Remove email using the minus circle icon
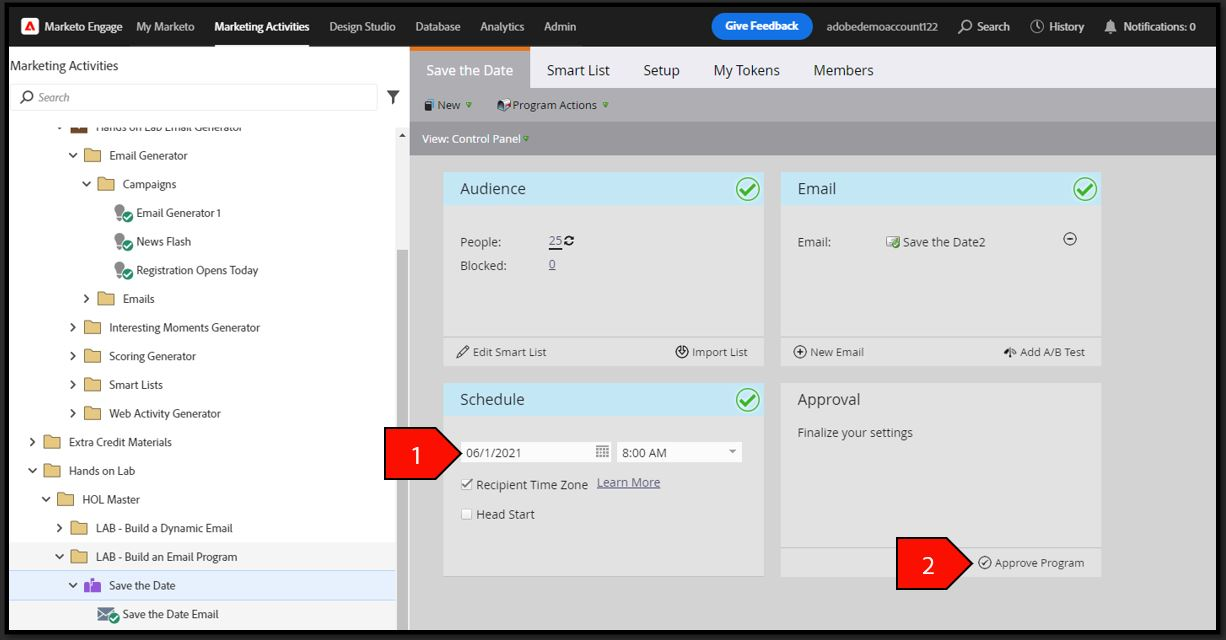Viewport: 1226px width, 640px height. [x=1070, y=239]
